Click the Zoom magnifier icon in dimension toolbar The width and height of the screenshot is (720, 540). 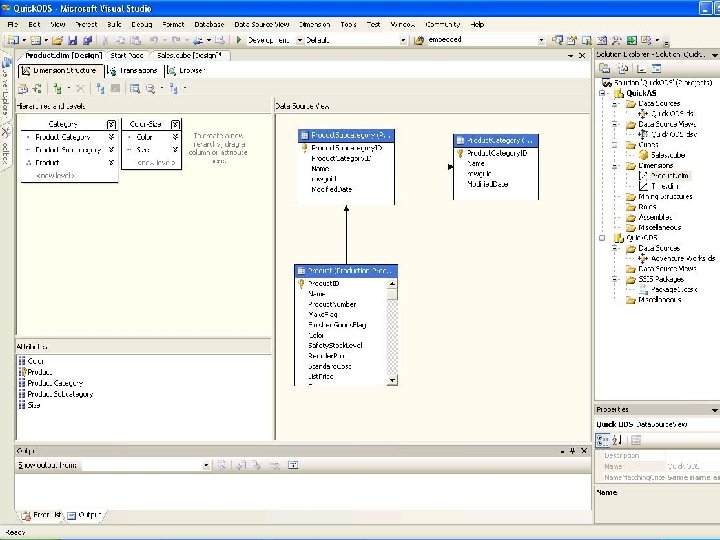pos(151,89)
